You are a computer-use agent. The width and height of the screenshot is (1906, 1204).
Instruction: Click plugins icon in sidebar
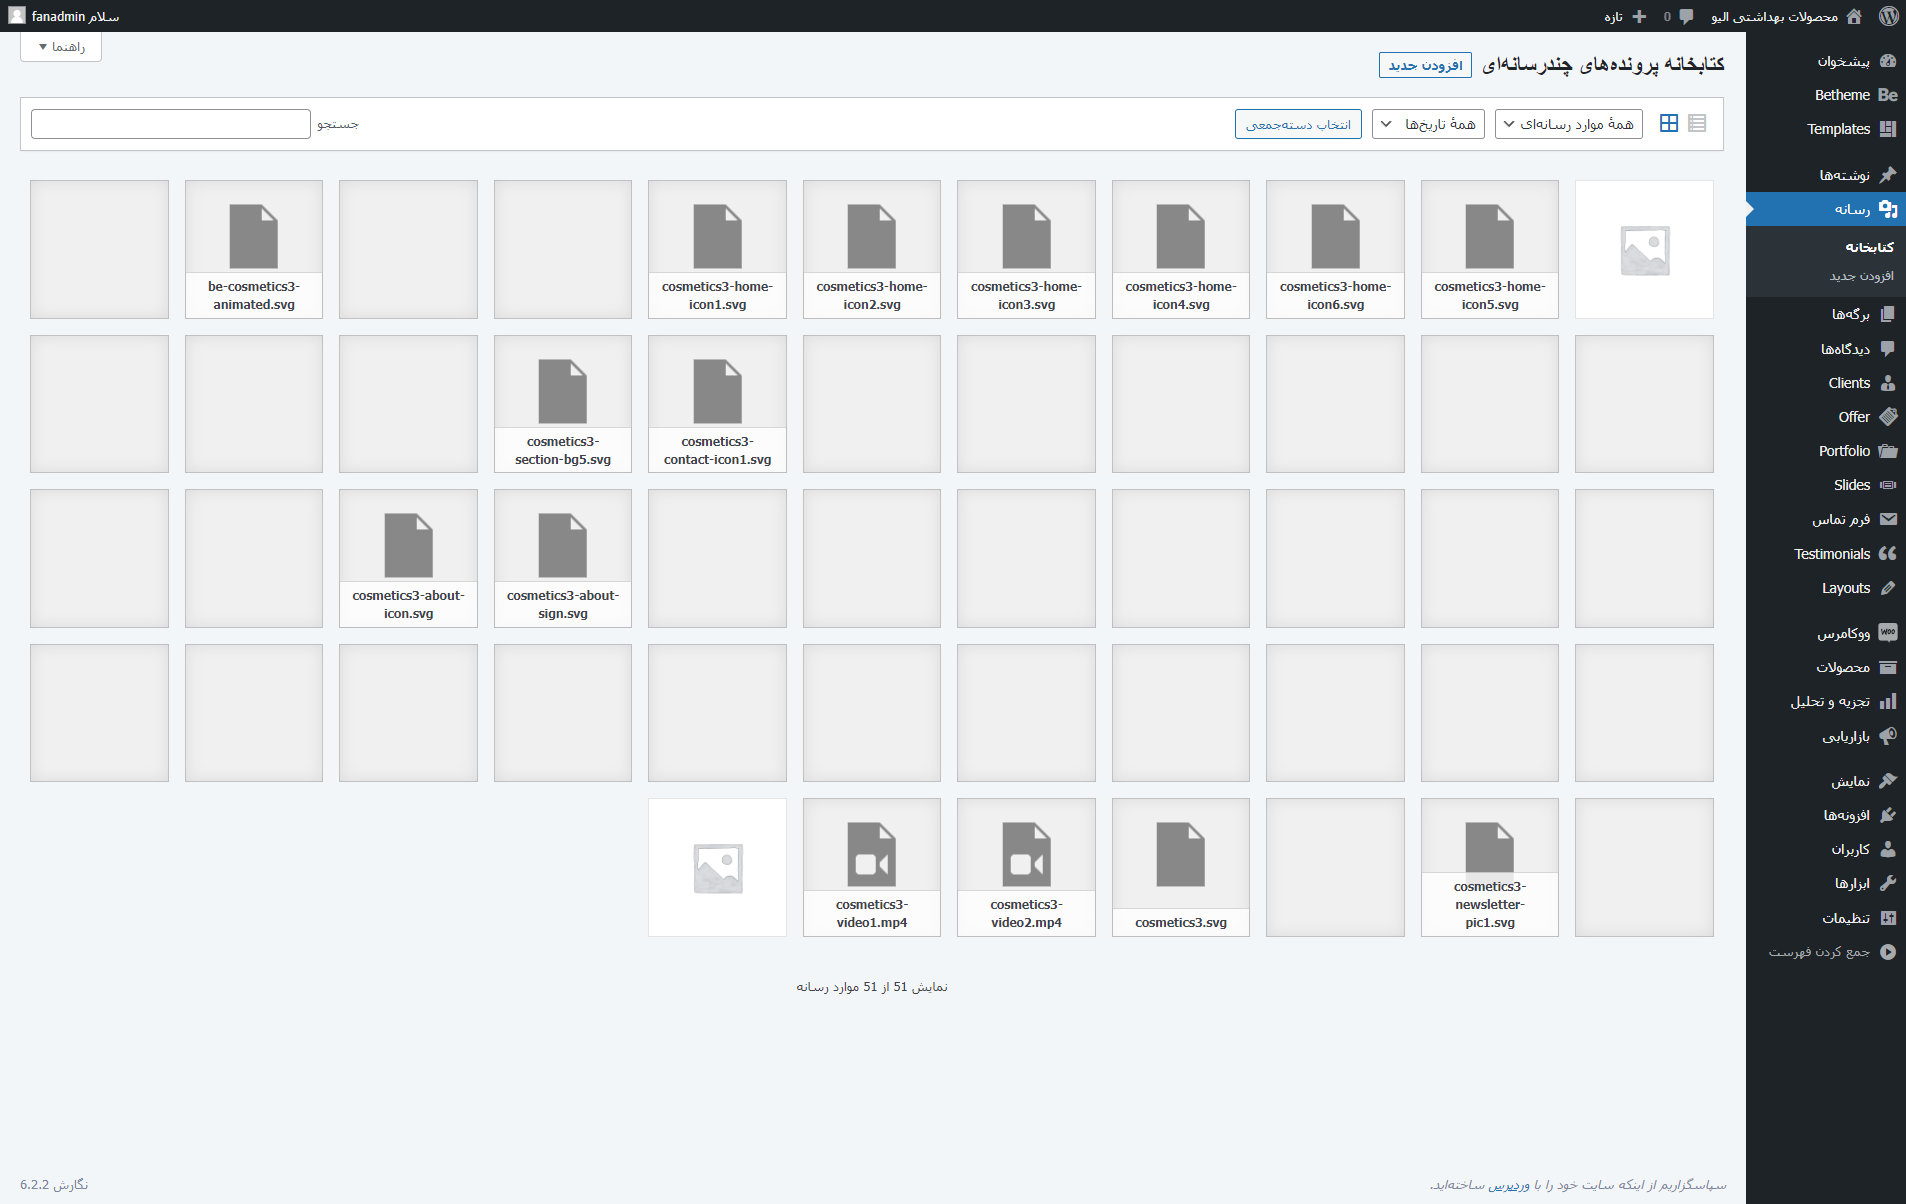click(1888, 815)
